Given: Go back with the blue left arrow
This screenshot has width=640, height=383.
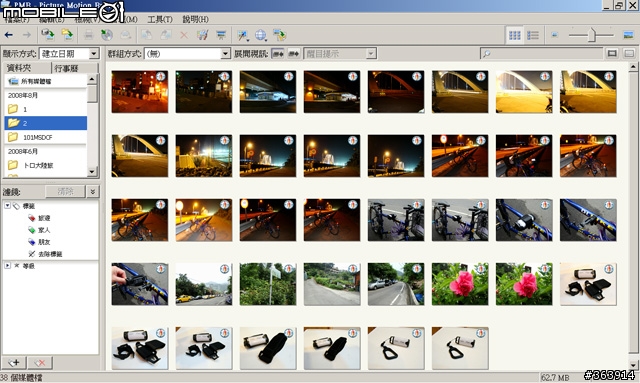Looking at the screenshot, I should click(x=9, y=35).
